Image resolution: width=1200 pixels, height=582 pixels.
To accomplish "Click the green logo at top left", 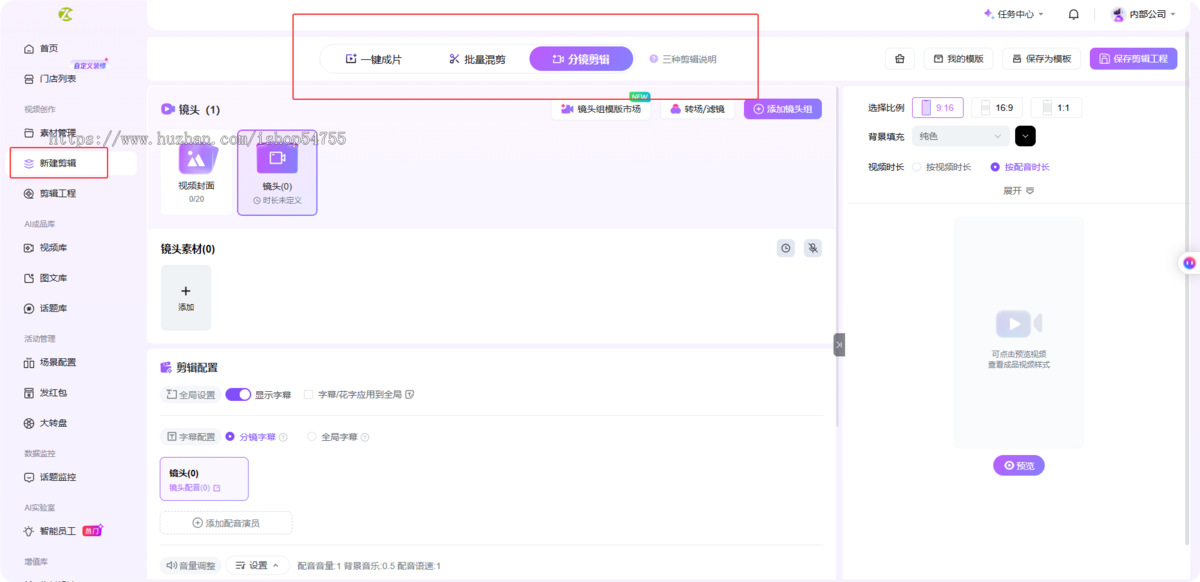I will pos(66,14).
